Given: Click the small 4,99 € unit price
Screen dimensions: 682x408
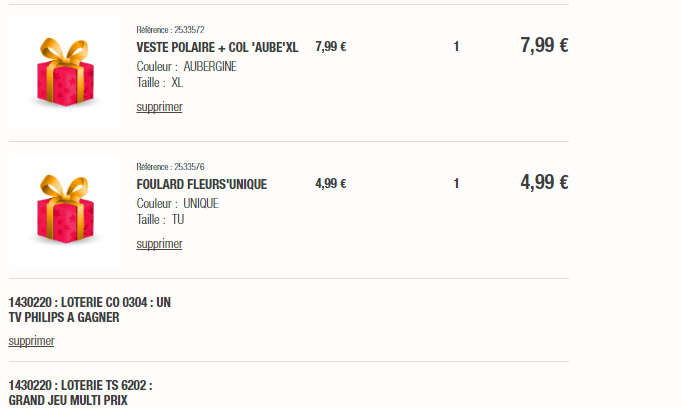Looking at the screenshot, I should point(330,184).
